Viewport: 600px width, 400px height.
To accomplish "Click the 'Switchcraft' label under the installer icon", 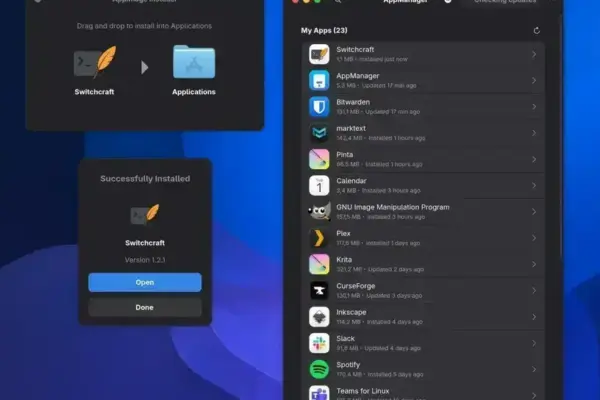I will point(94,92).
